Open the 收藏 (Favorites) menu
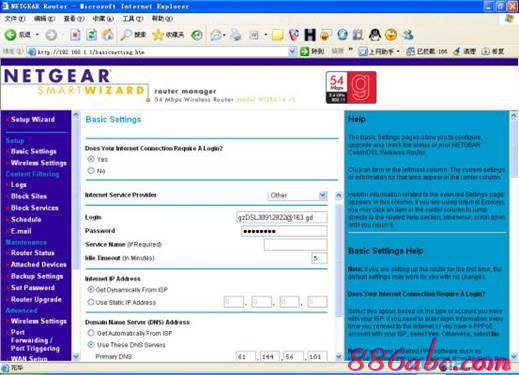This screenshot has width=519, height=375. pos(103,19)
